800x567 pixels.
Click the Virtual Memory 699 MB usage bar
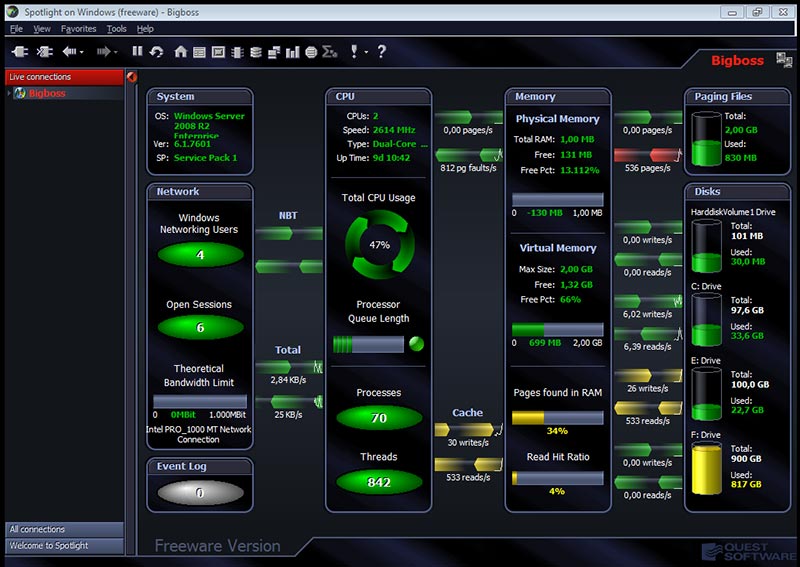(558, 329)
